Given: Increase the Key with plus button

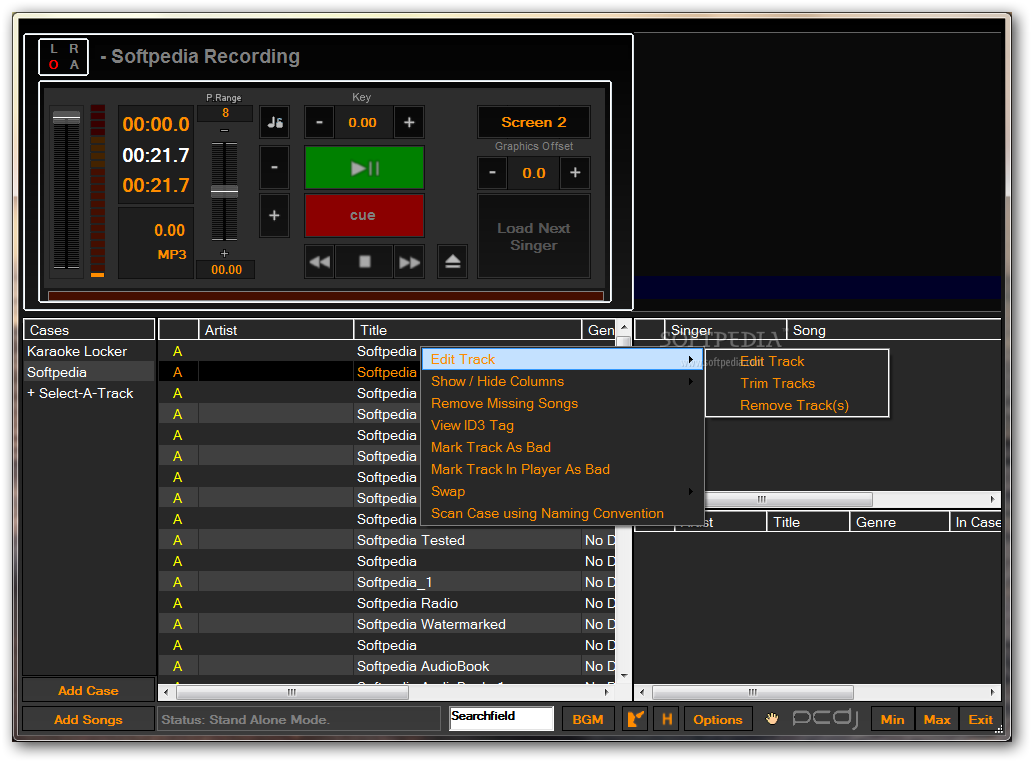Looking at the screenshot, I should click(409, 122).
